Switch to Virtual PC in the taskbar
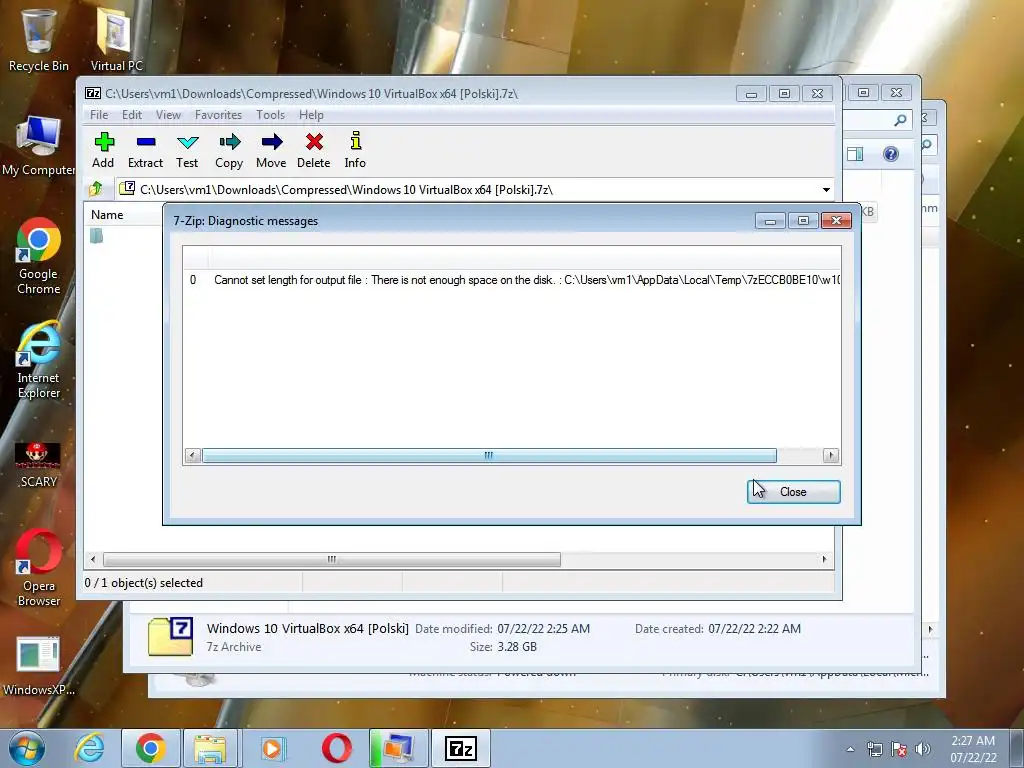The width and height of the screenshot is (1024, 768). (398, 748)
